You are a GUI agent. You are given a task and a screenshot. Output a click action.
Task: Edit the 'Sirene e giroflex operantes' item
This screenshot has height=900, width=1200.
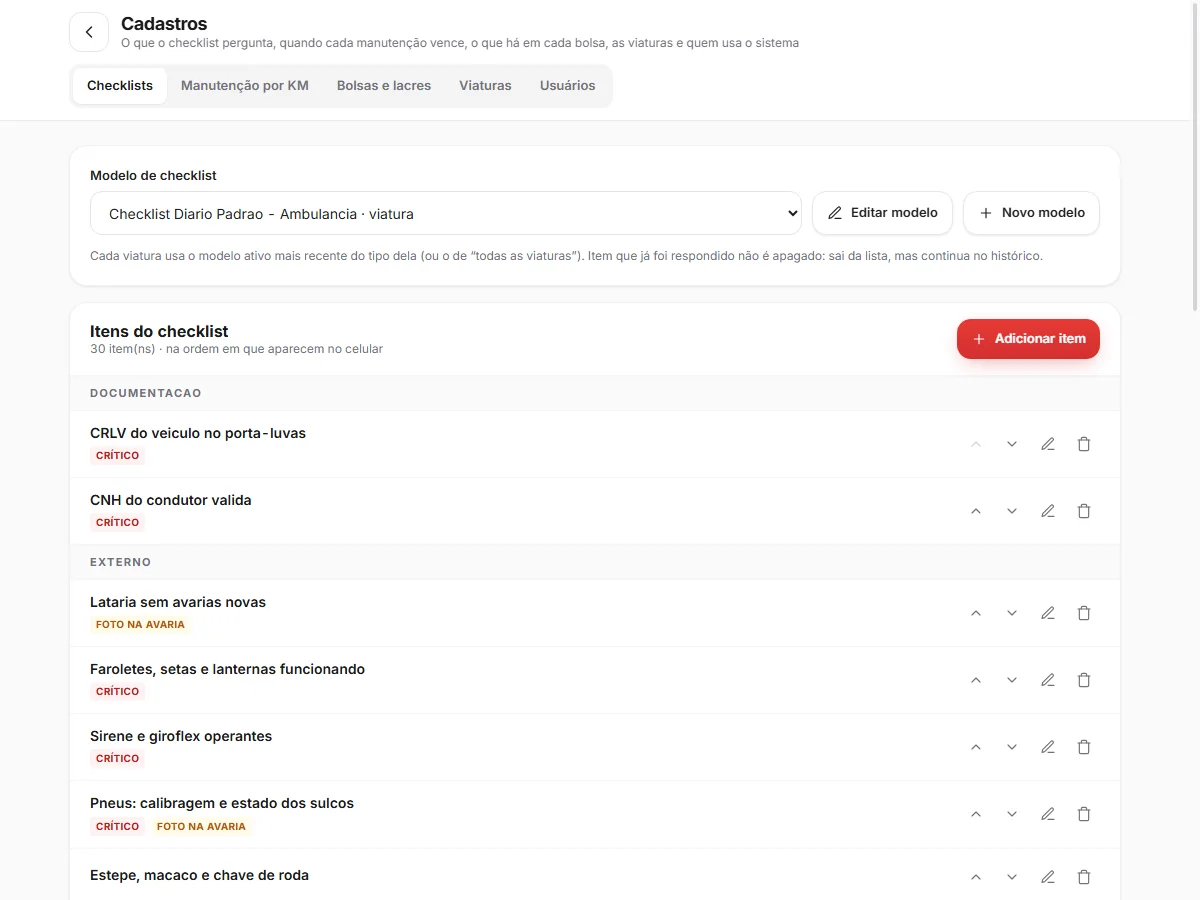coord(1048,747)
